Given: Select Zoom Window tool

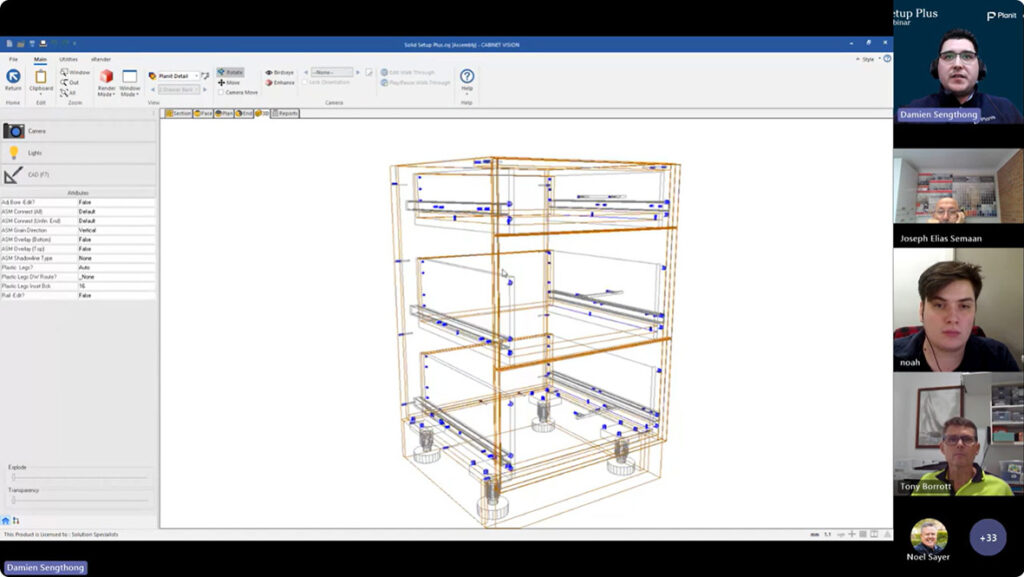Looking at the screenshot, I should click(75, 72).
